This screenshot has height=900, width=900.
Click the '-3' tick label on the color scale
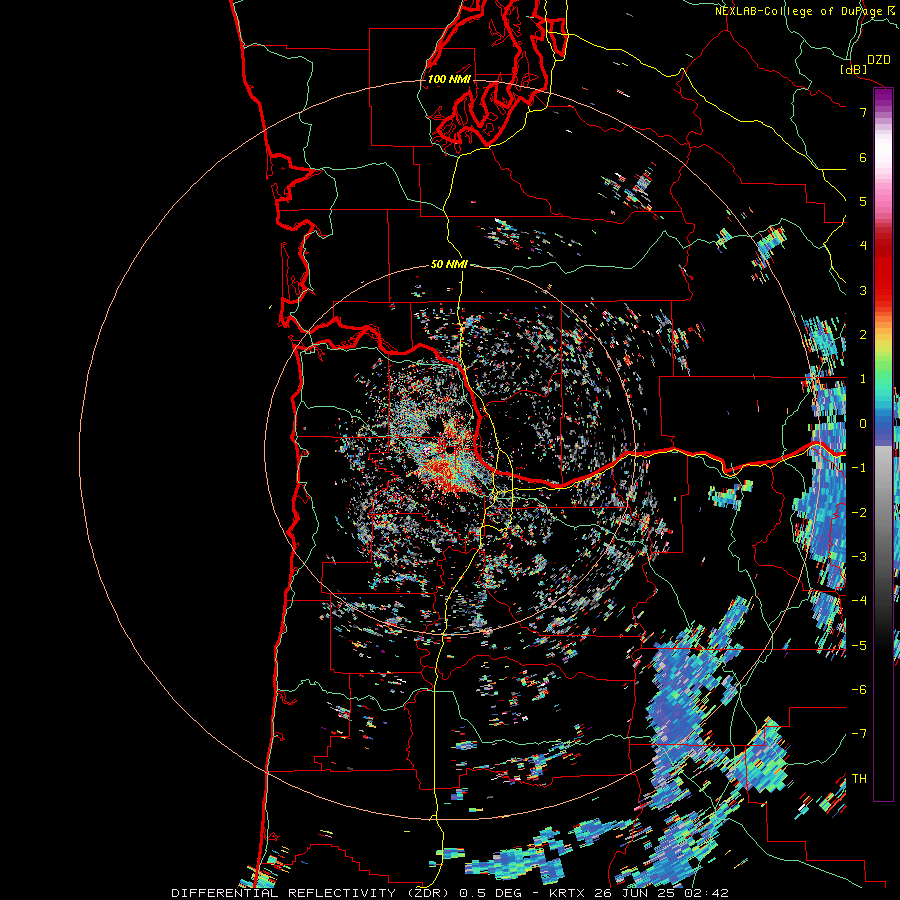(859, 556)
